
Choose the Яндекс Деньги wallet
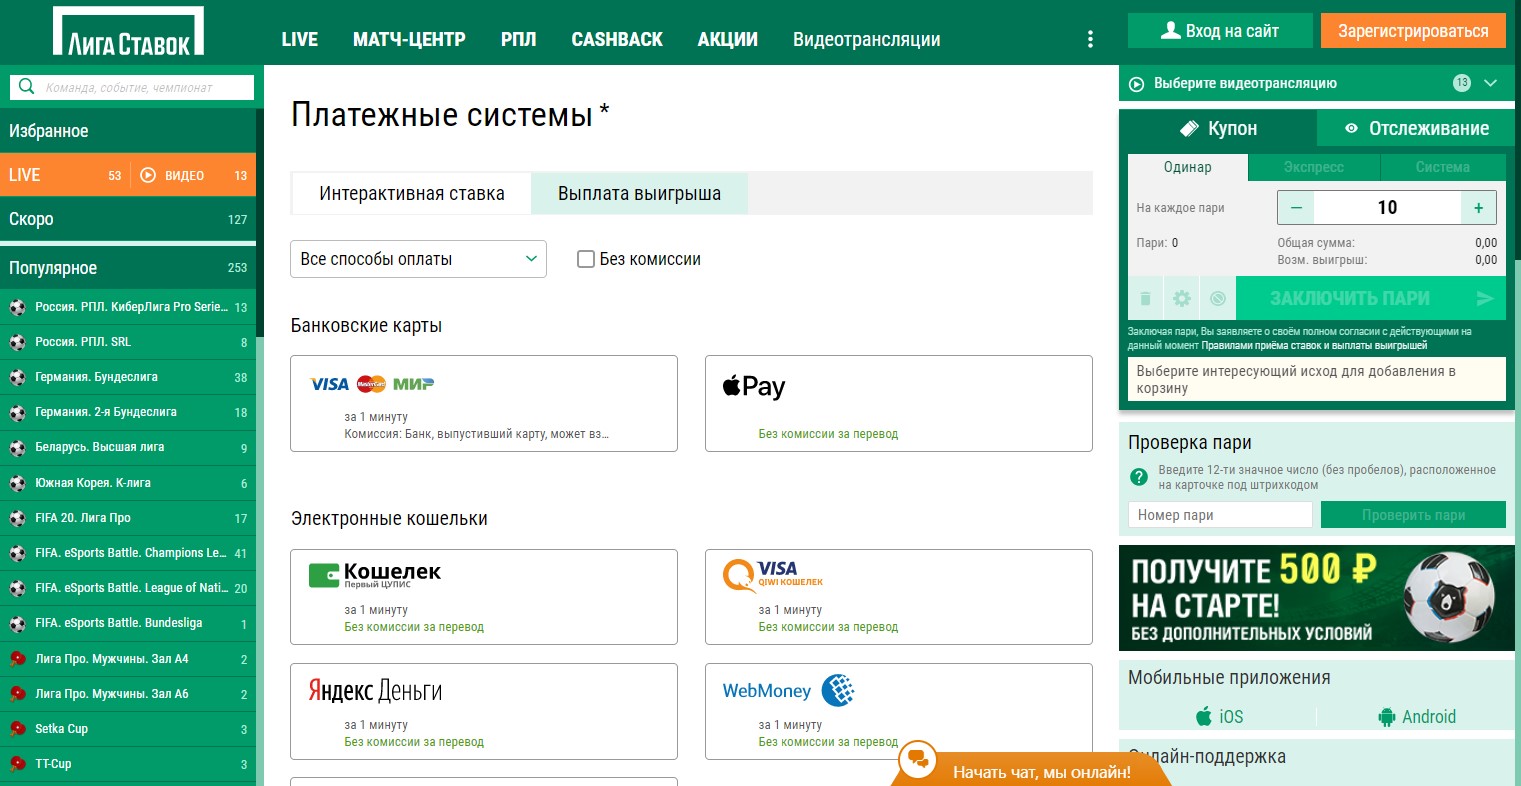484,711
